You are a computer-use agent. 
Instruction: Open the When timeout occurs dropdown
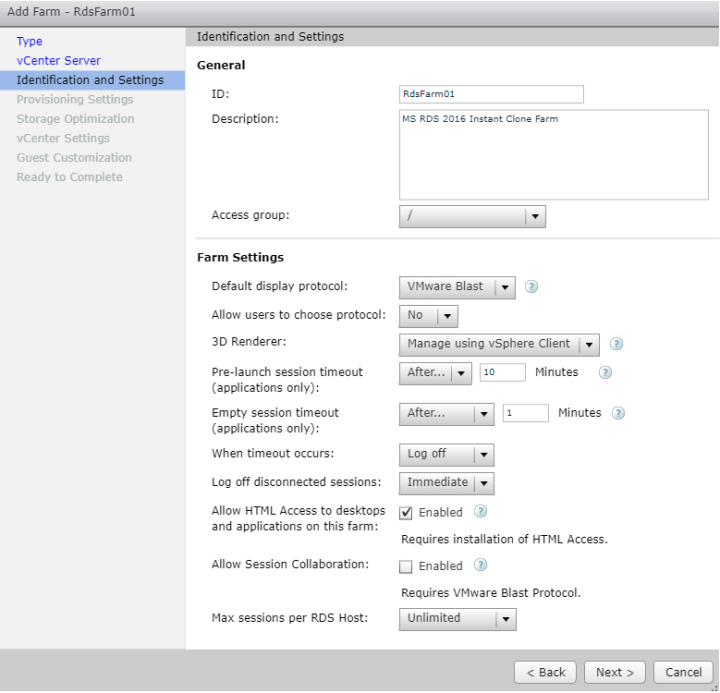(446, 454)
